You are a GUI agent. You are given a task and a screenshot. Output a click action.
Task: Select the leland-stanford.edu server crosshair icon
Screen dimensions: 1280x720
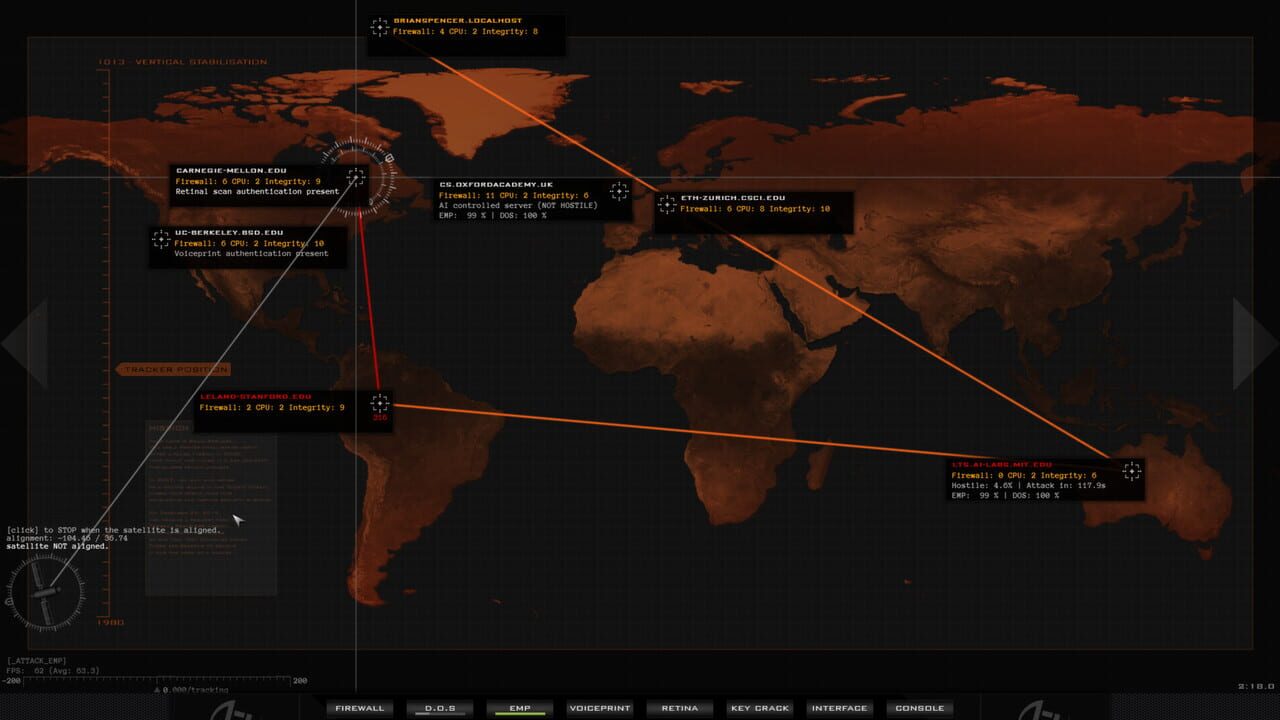(379, 402)
